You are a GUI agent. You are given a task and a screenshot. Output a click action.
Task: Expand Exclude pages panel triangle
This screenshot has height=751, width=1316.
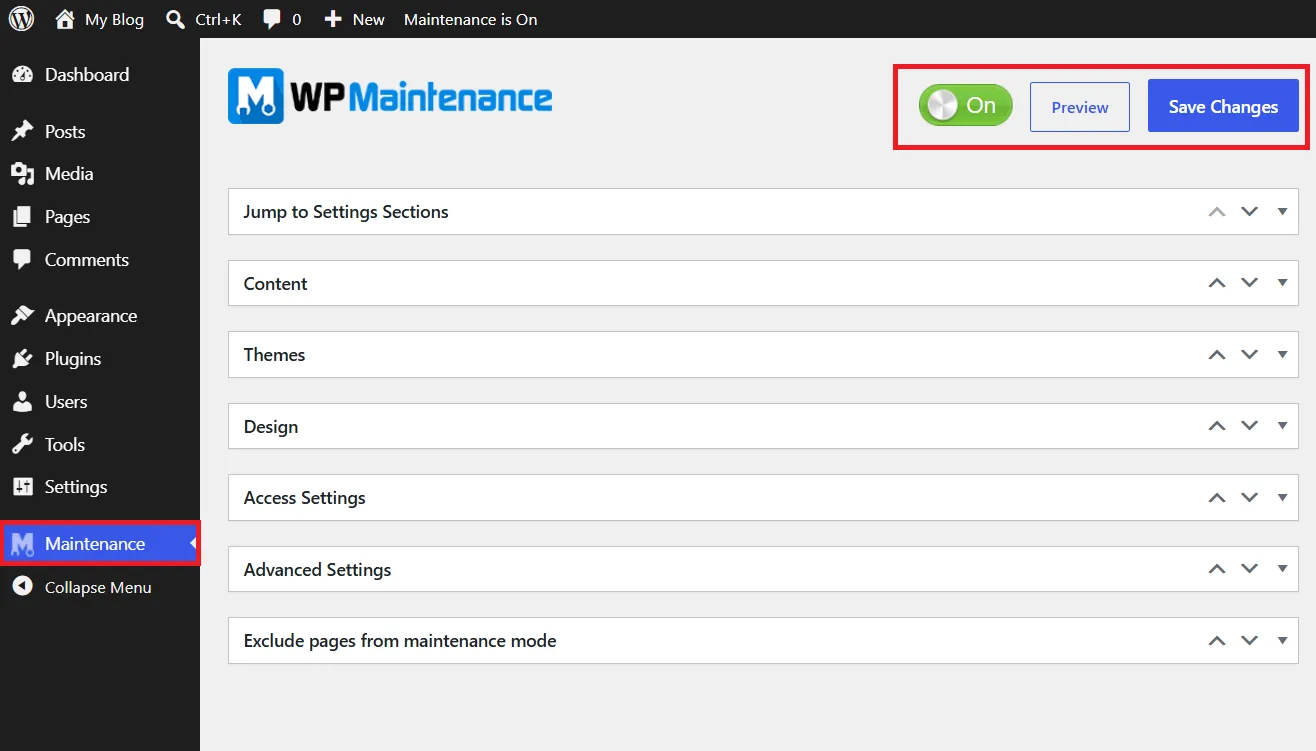click(1282, 640)
